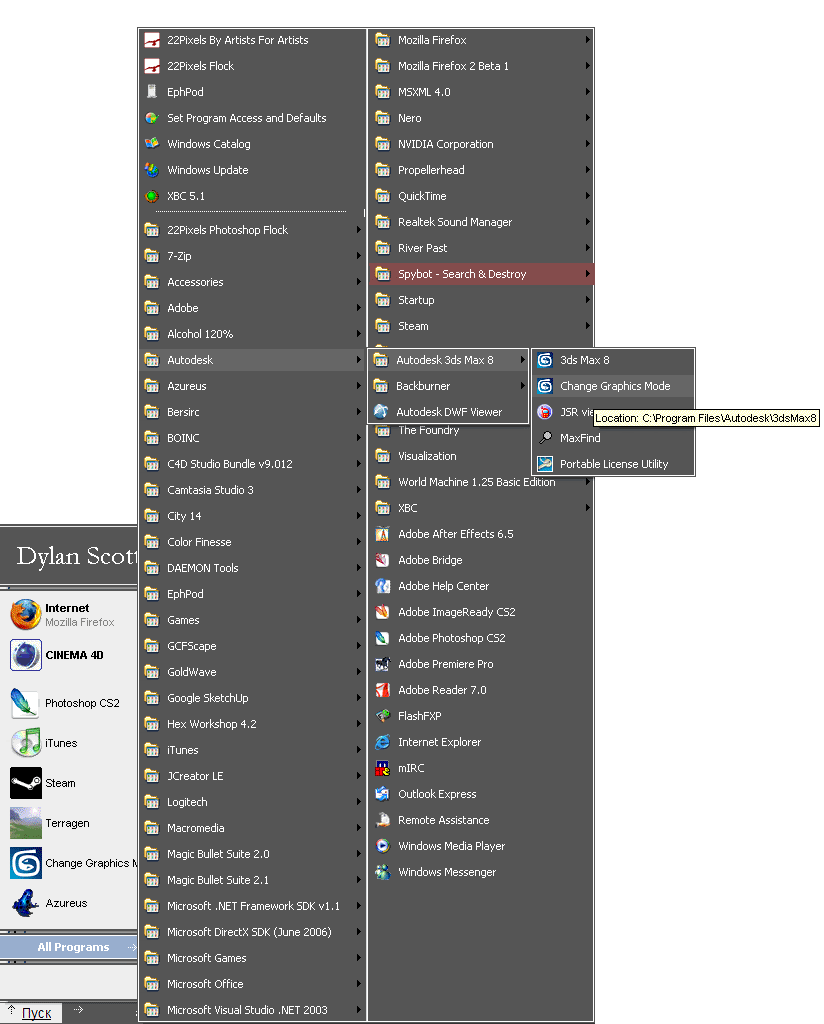824x1024 pixels.
Task: Open the DAEMON Tools folder entry
Action: pyautogui.click(x=253, y=568)
